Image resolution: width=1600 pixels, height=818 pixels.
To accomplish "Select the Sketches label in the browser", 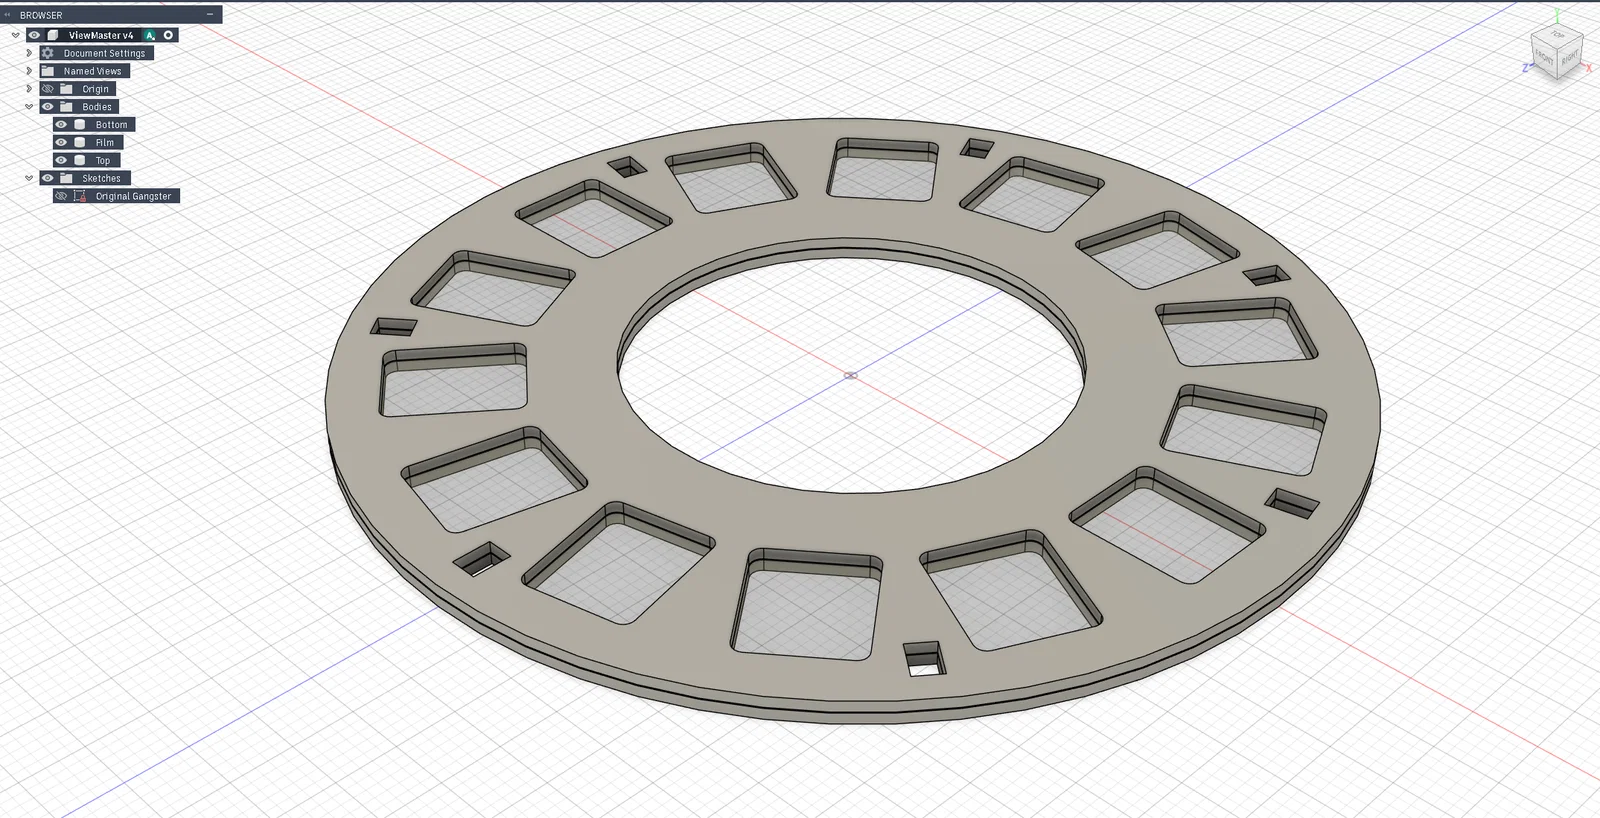I will 101,178.
